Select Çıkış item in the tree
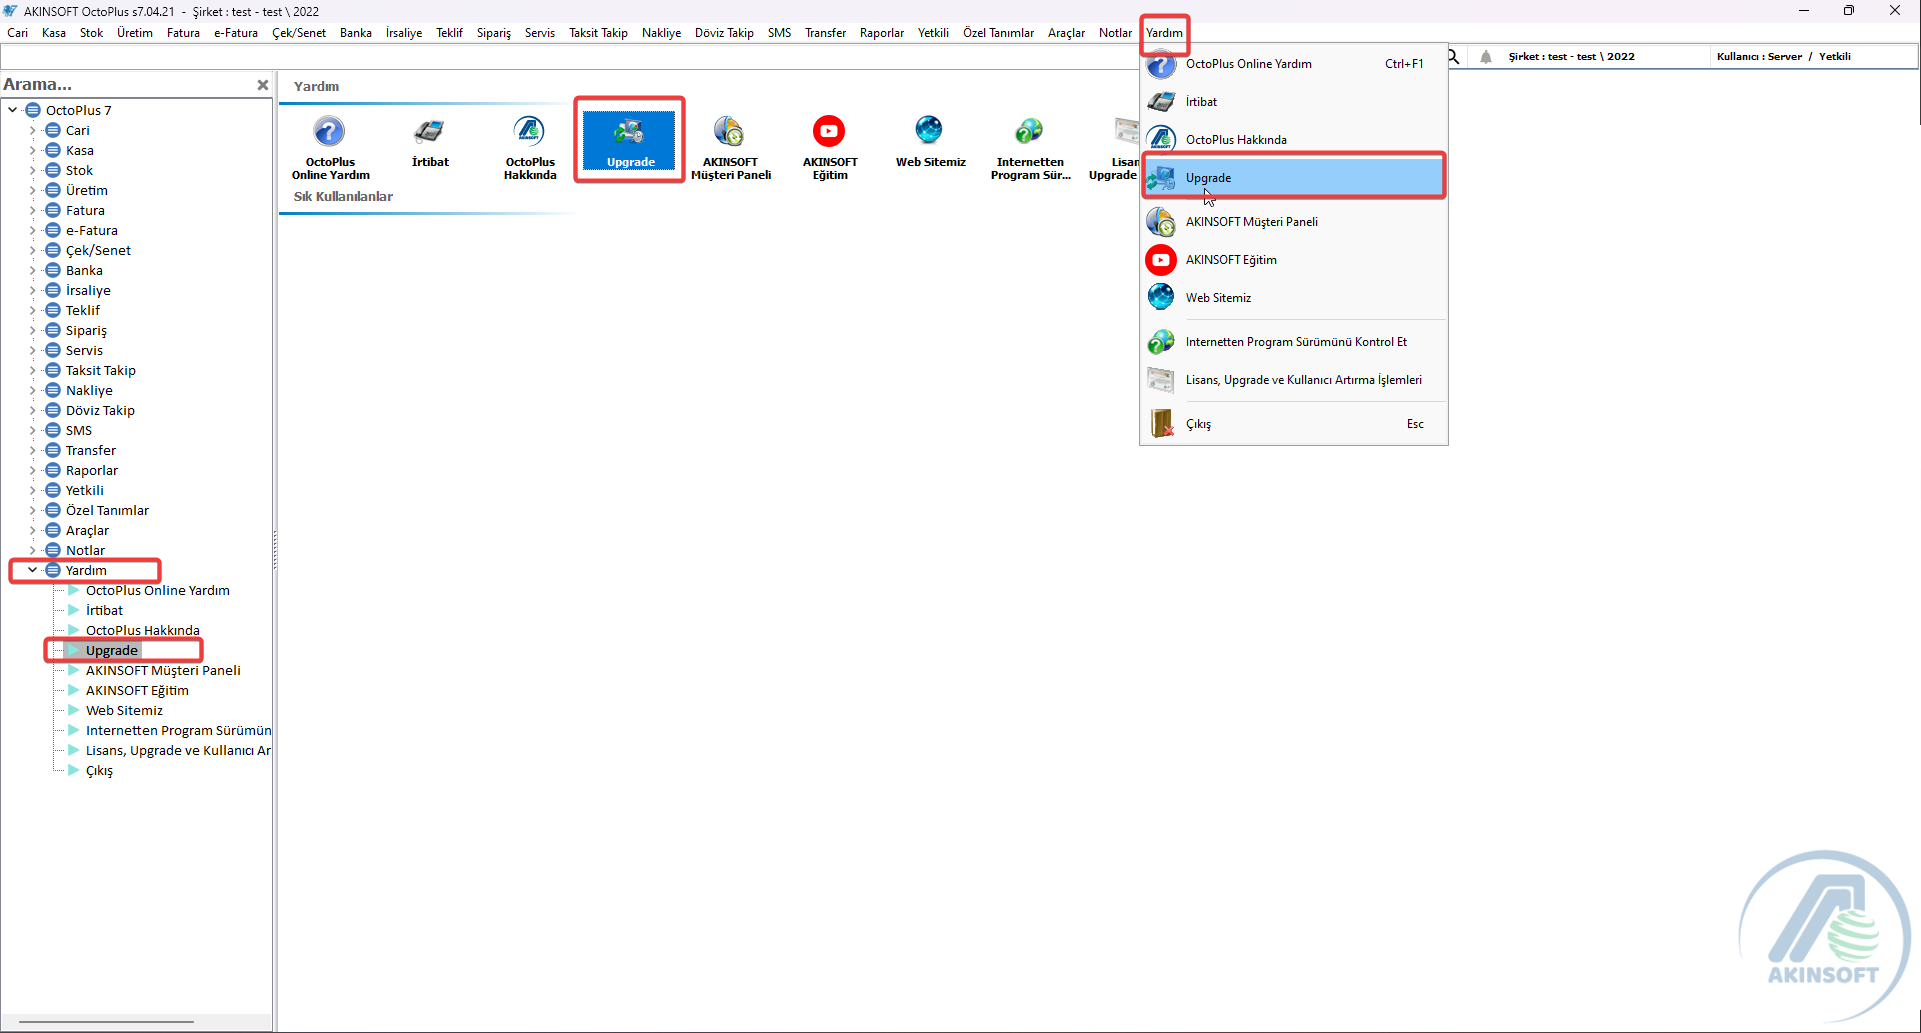This screenshot has width=1921, height=1033. (99, 770)
